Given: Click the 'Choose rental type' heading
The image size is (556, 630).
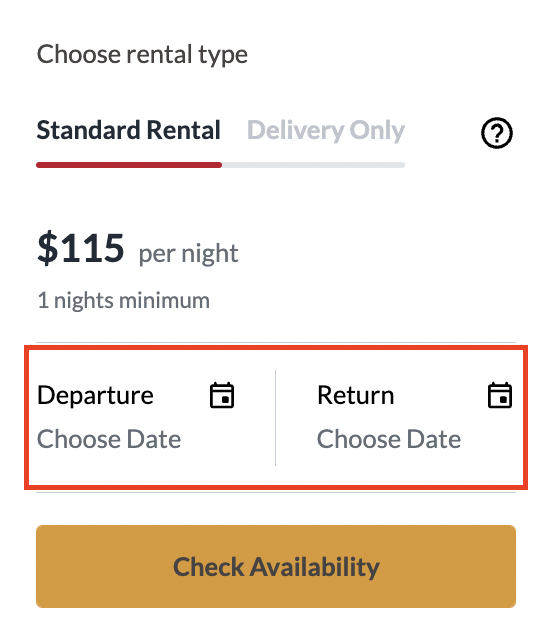Looking at the screenshot, I should coord(142,54).
